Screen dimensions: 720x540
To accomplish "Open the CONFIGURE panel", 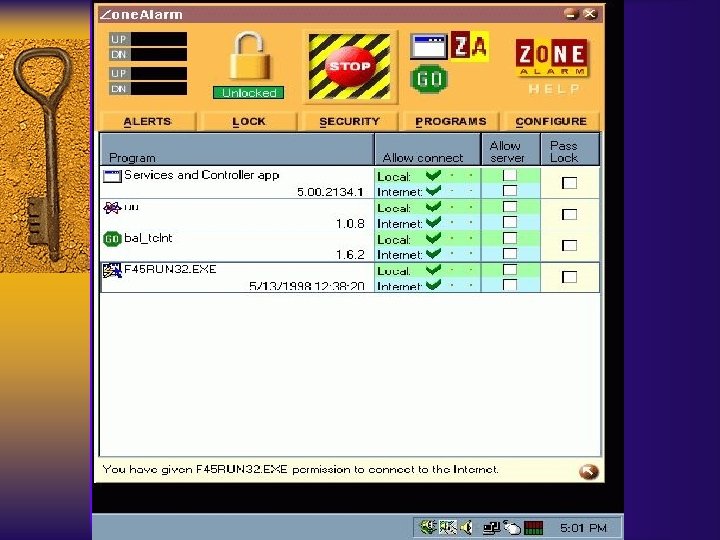I will coord(551,122).
